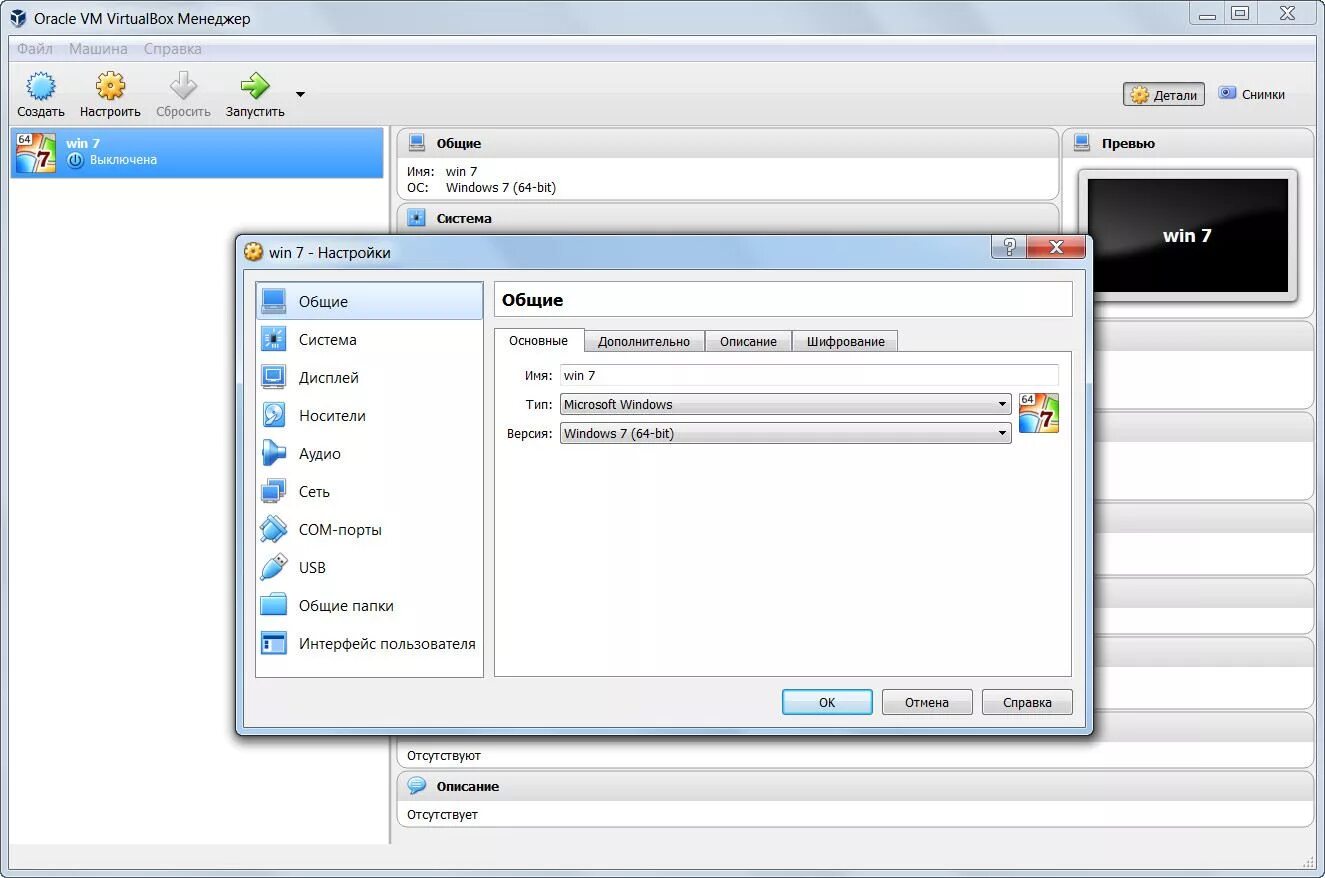Click the Система section chip icon in details
Image resolution: width=1325 pixels, height=878 pixels.
click(417, 218)
